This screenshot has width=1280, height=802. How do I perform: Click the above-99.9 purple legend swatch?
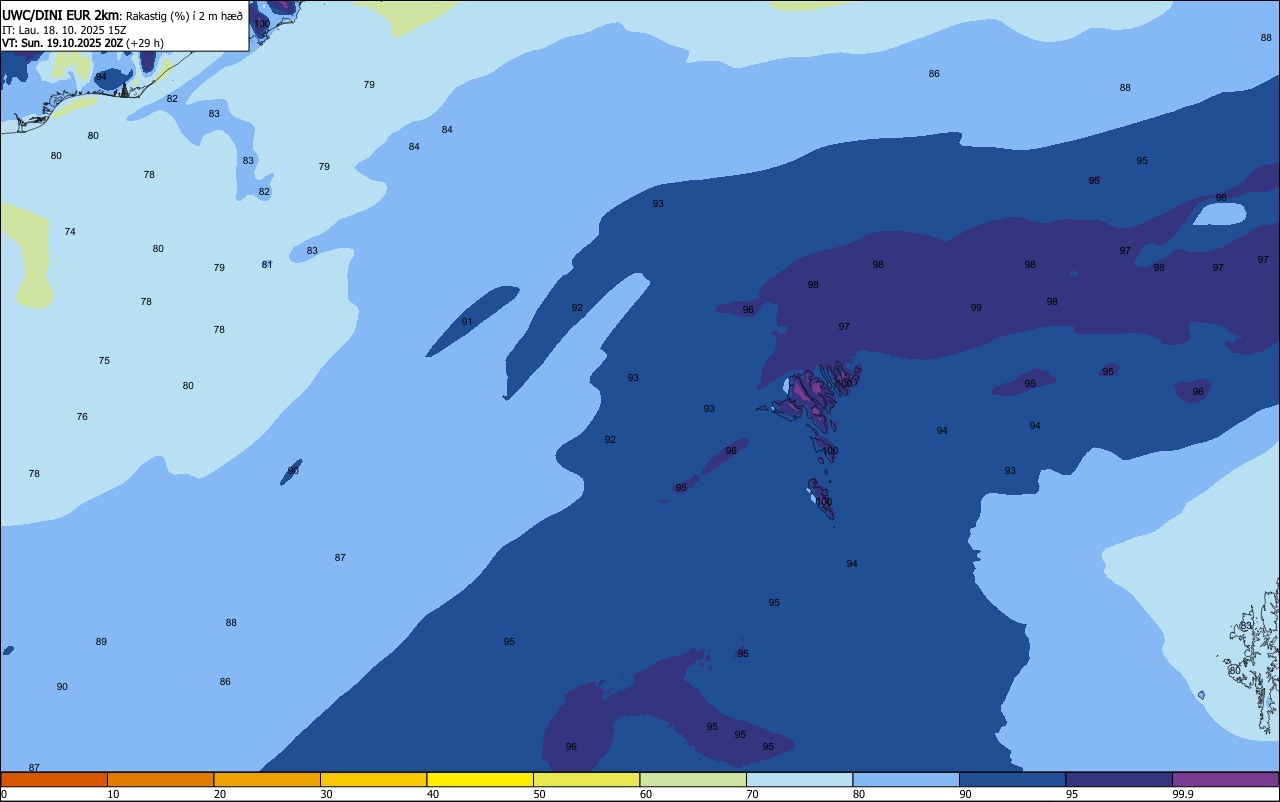click(1225, 779)
